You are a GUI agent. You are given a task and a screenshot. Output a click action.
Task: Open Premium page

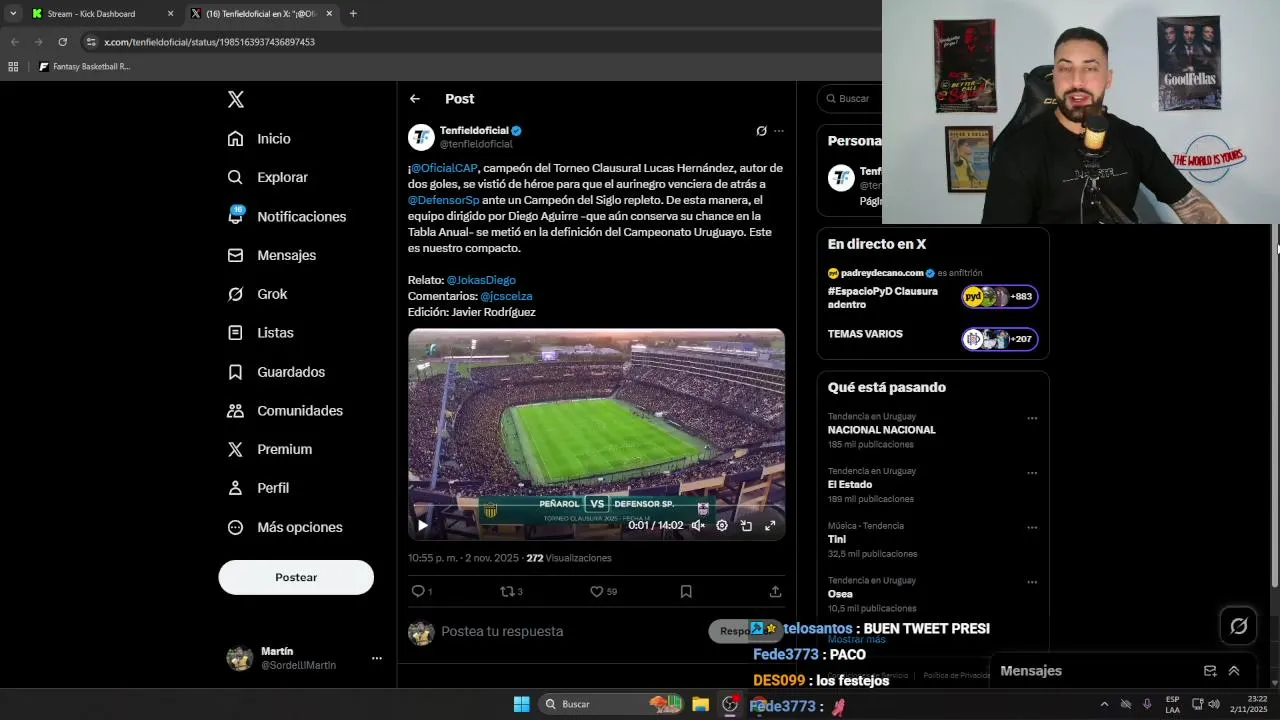point(269,450)
